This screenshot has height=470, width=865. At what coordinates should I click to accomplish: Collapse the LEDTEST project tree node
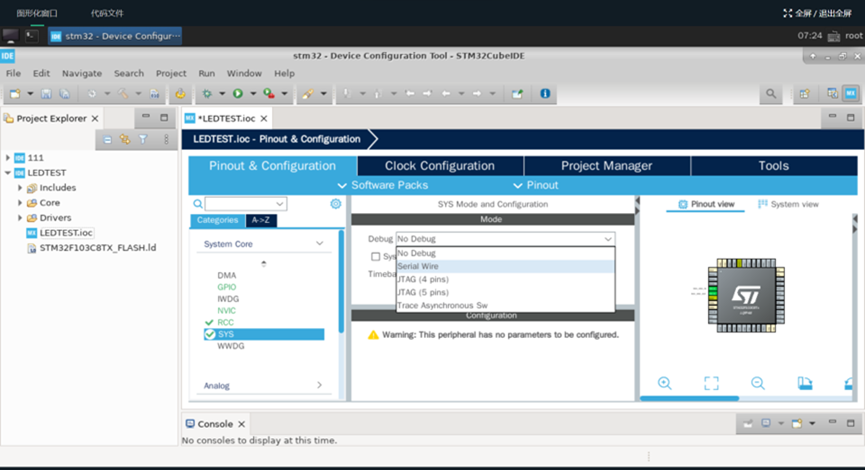[x=8, y=173]
